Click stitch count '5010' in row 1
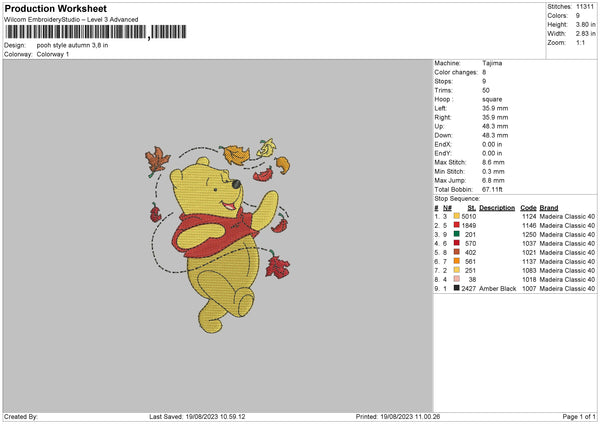600x424 pixels. tap(469, 217)
